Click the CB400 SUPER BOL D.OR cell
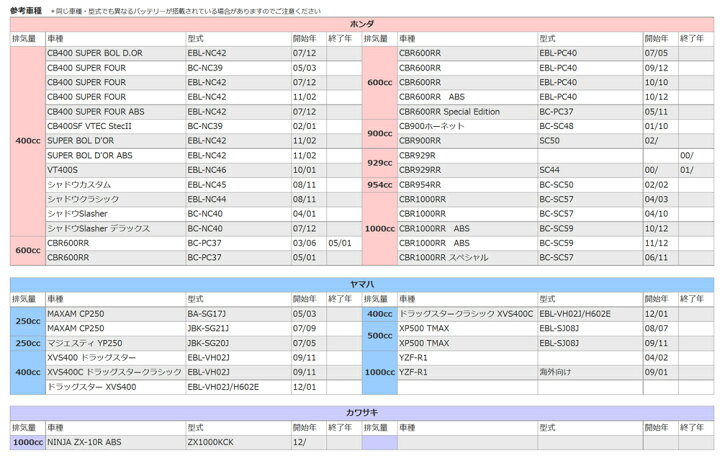This screenshot has height=456, width=720. click(116, 53)
